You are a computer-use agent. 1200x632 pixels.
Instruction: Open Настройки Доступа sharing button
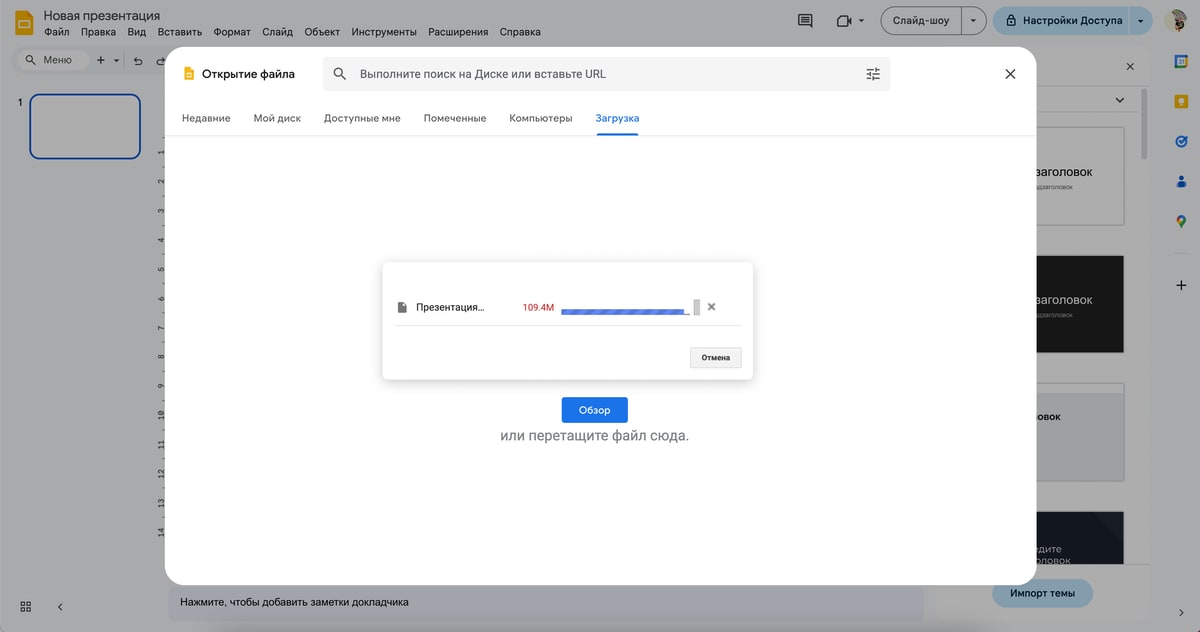click(1063, 20)
